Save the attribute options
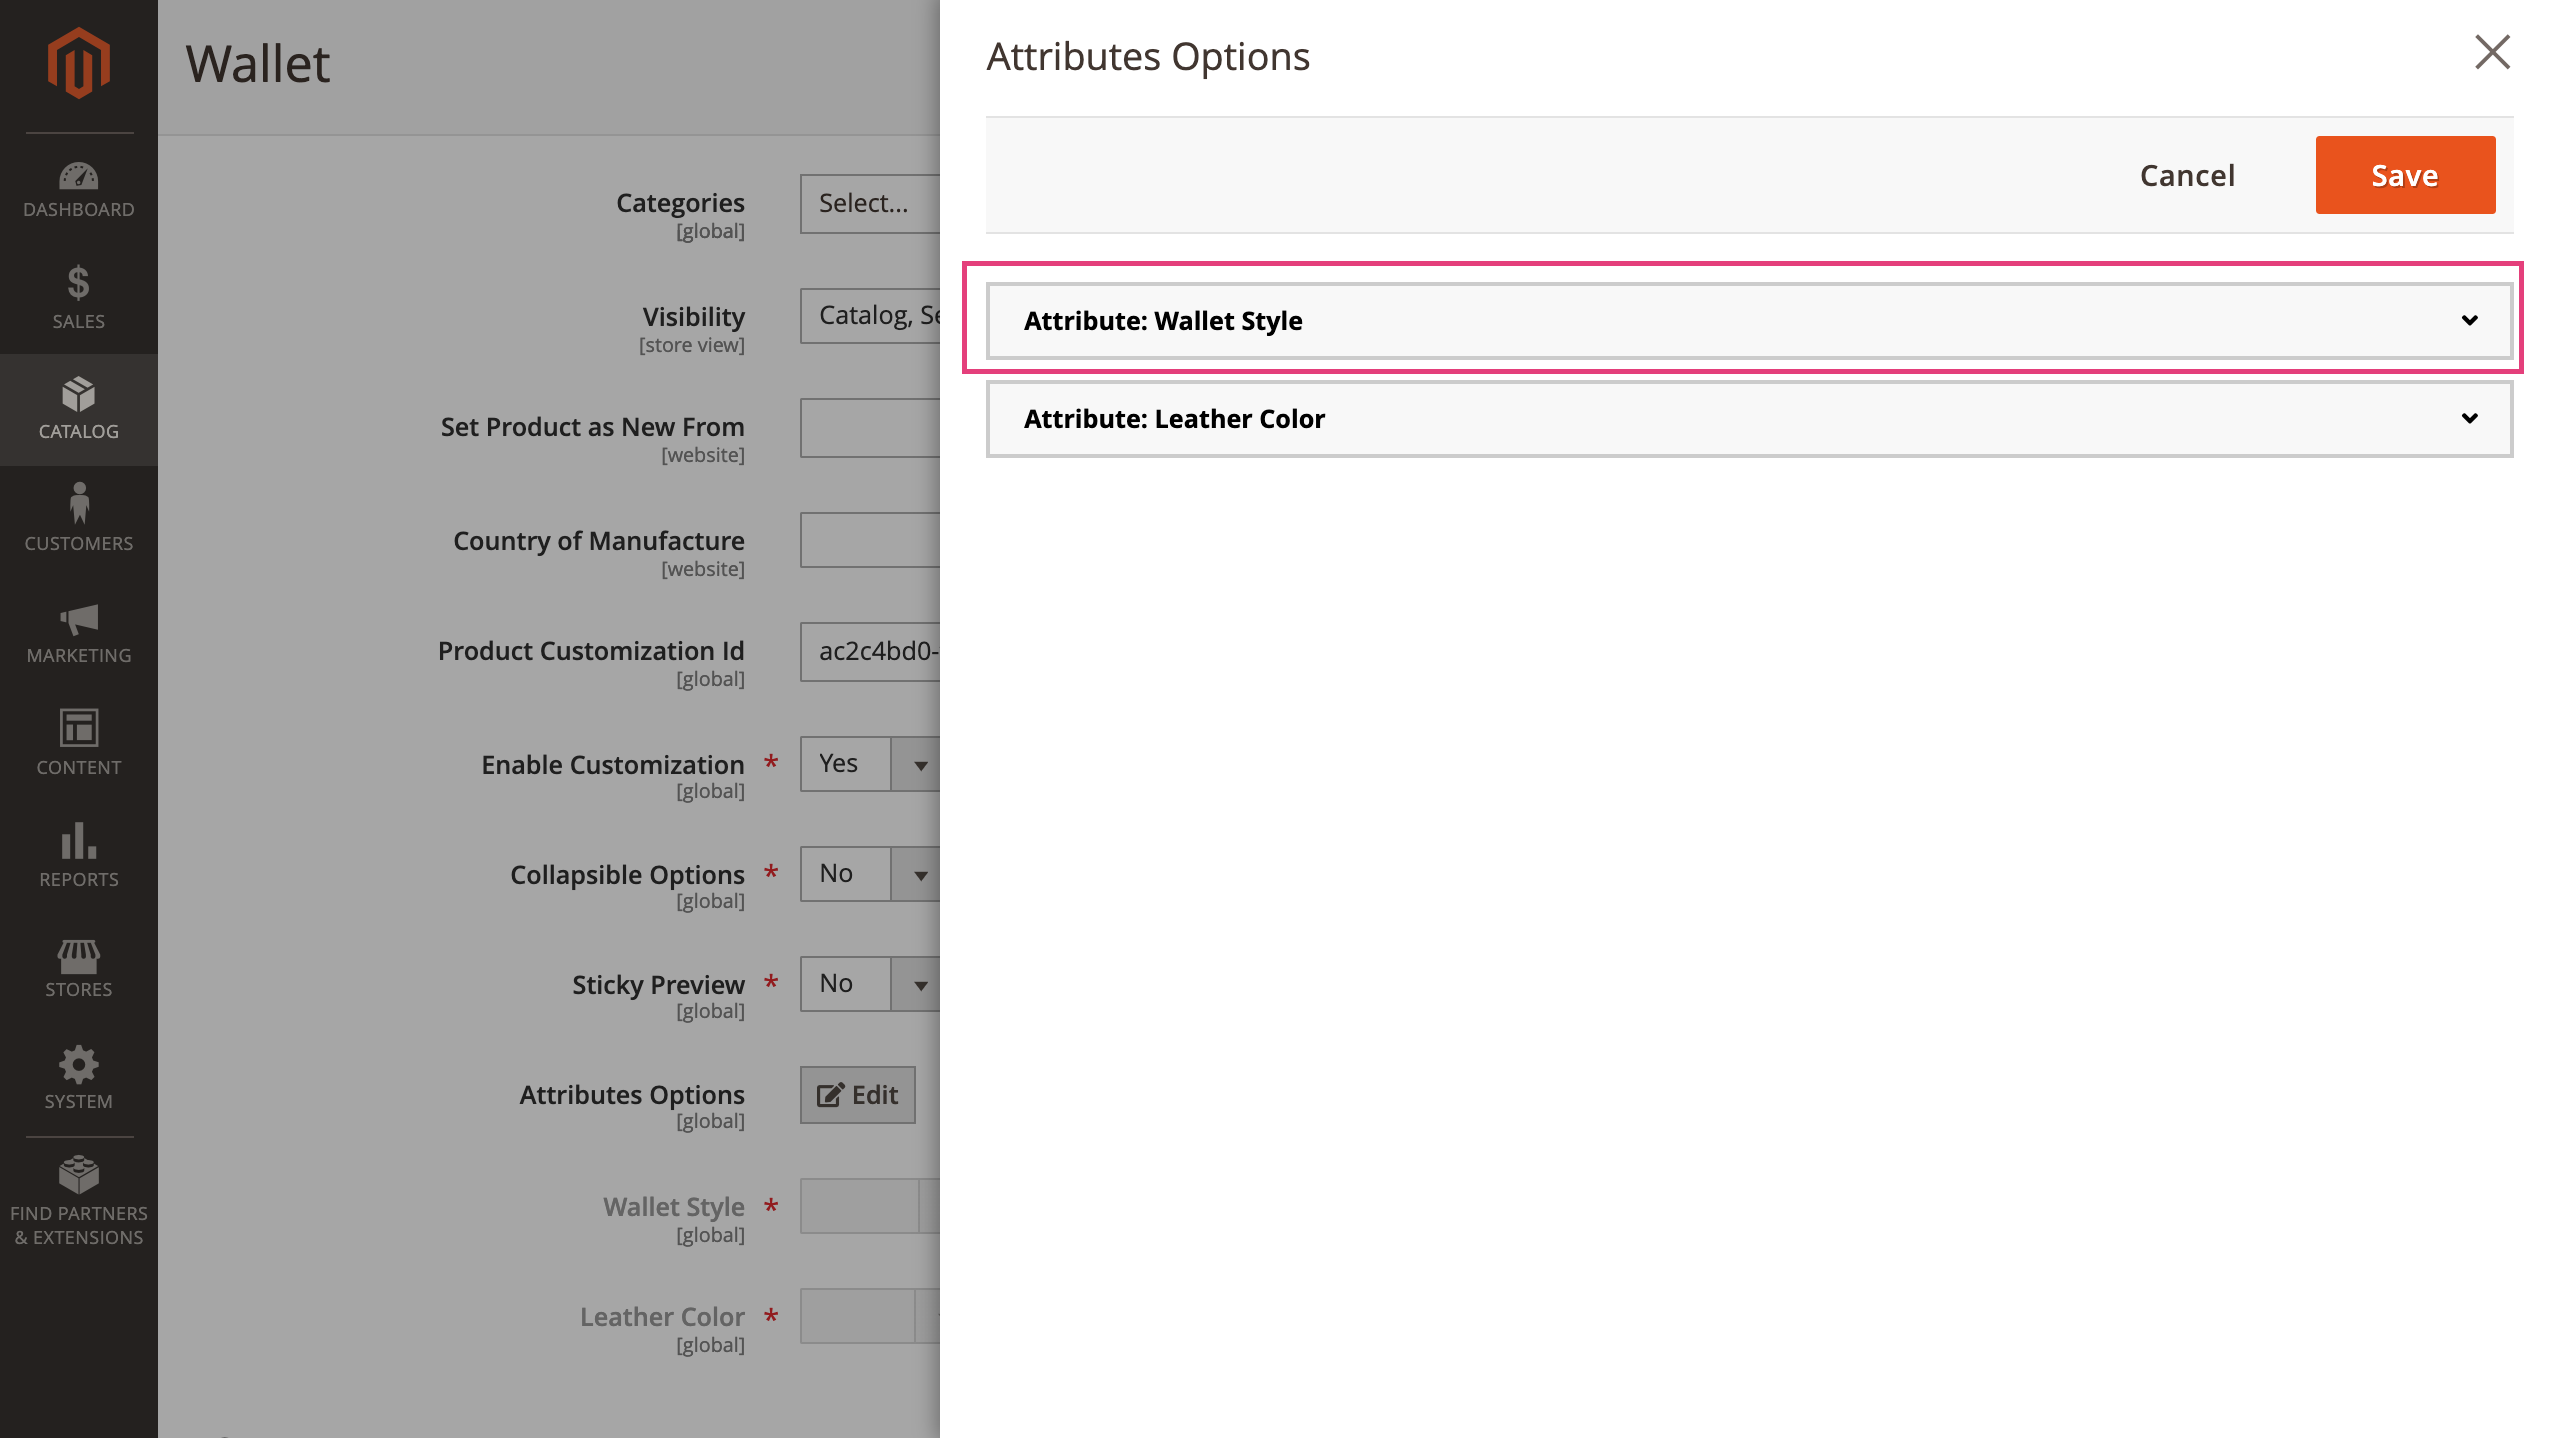The height and width of the screenshot is (1438, 2560). (2404, 174)
